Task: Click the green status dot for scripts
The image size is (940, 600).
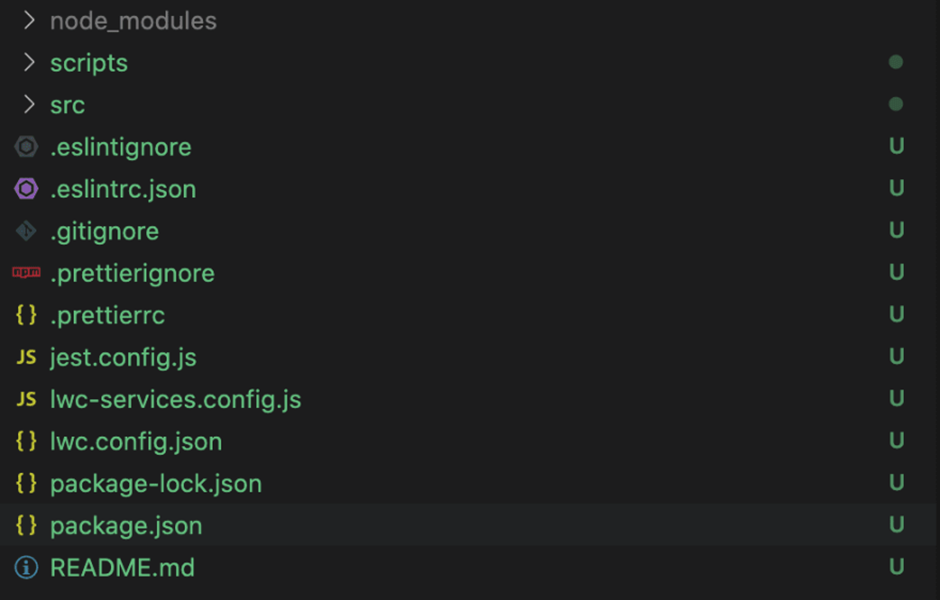Action: tap(896, 62)
